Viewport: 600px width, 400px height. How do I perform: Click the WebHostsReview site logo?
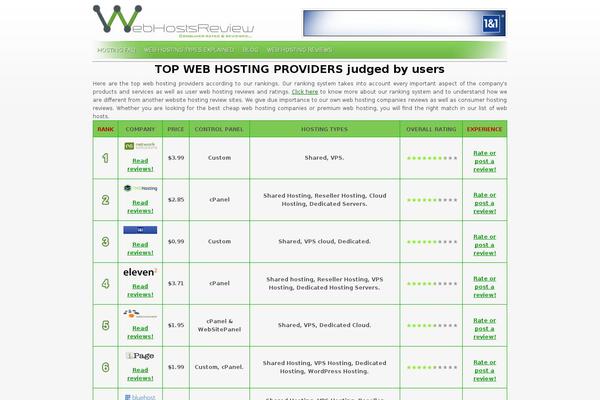[x=173, y=21]
